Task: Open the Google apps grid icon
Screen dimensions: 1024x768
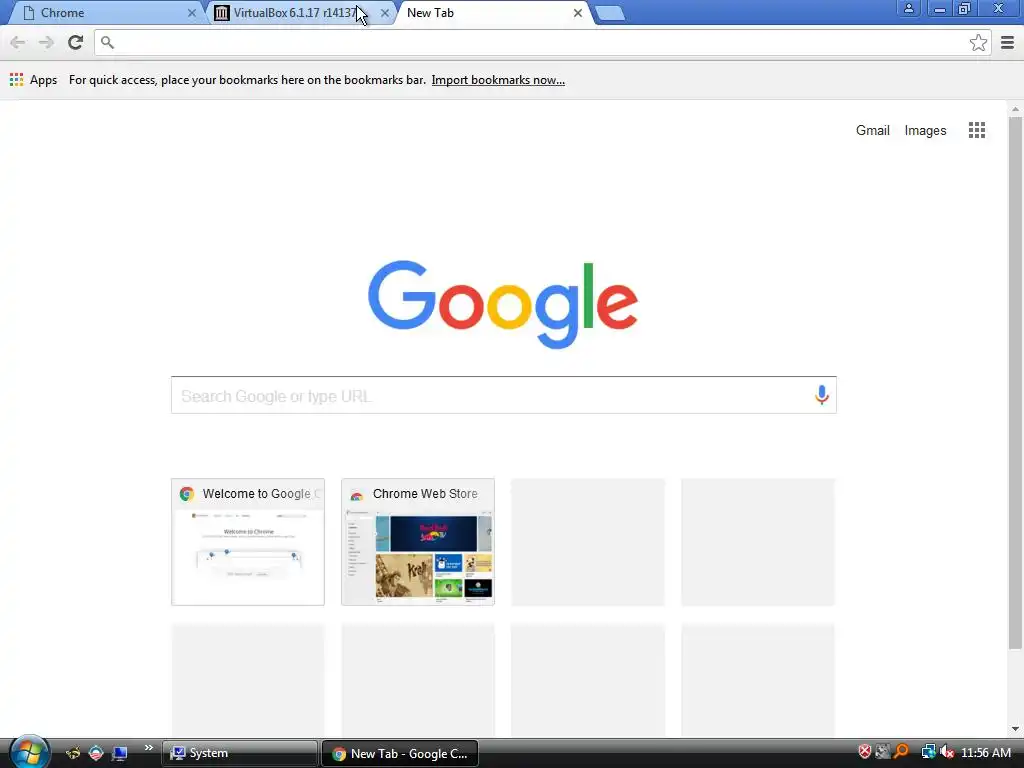Action: coord(976,130)
